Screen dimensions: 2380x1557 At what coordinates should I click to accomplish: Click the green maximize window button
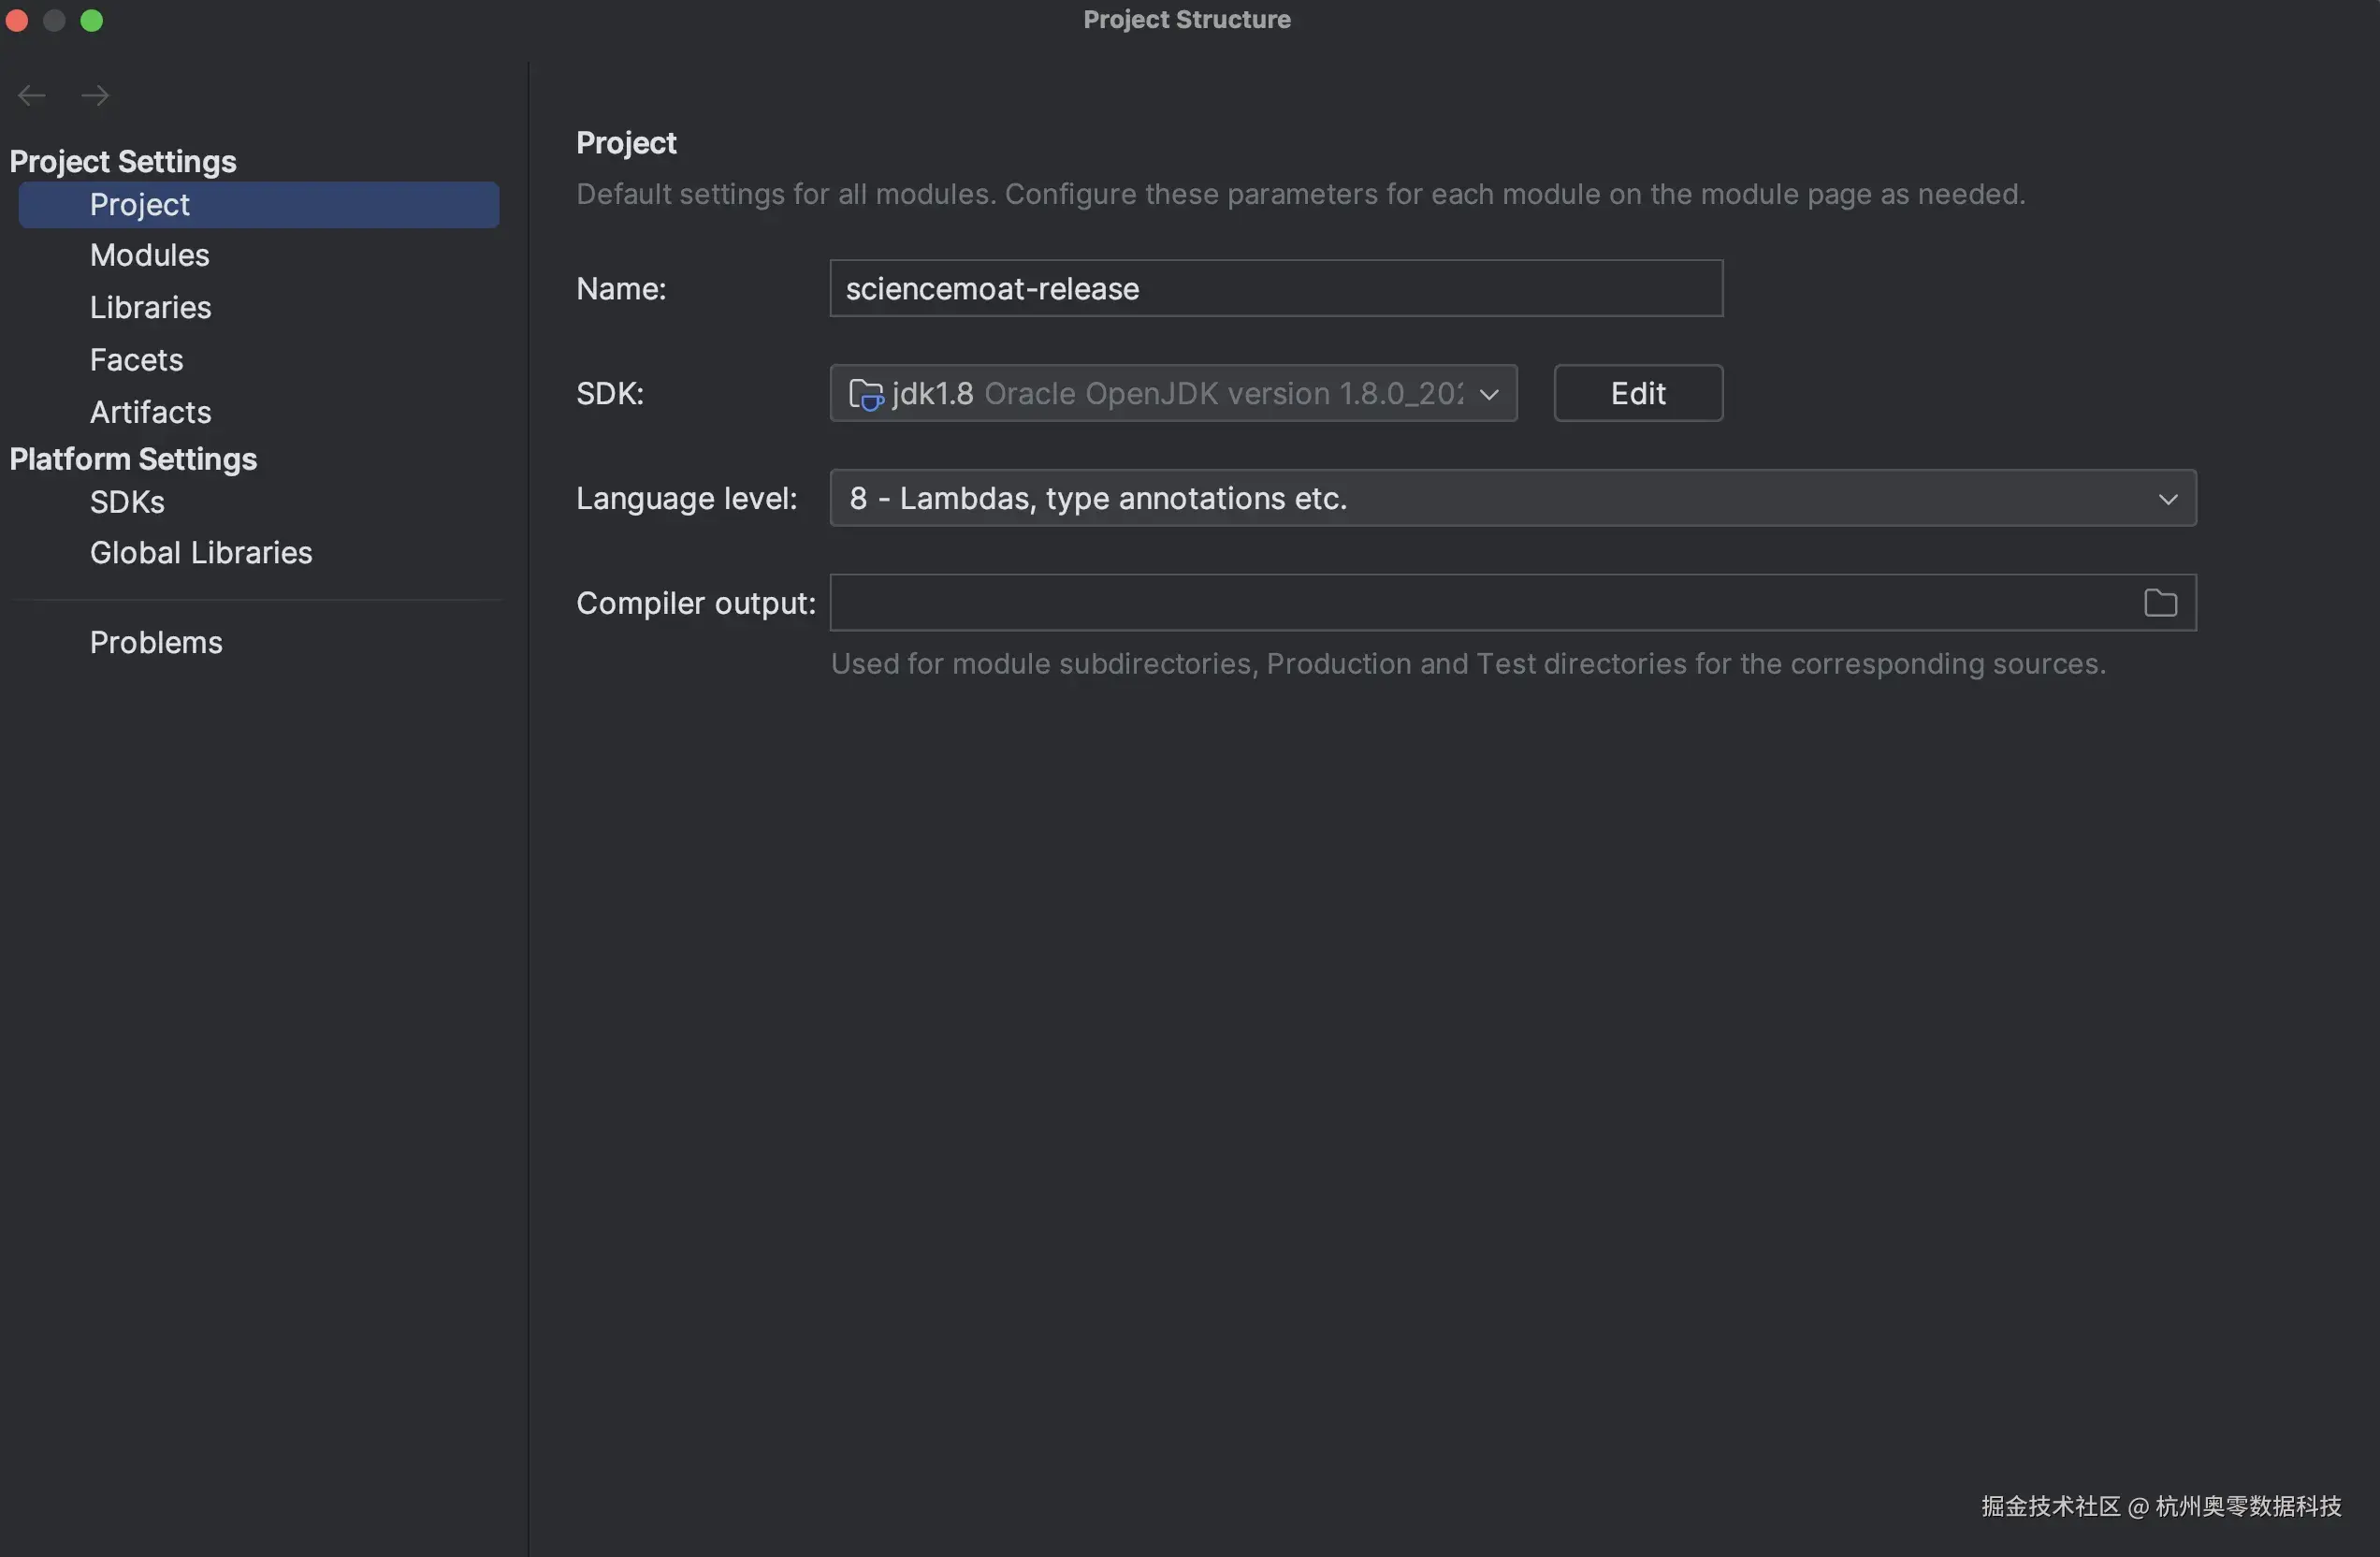(92, 20)
